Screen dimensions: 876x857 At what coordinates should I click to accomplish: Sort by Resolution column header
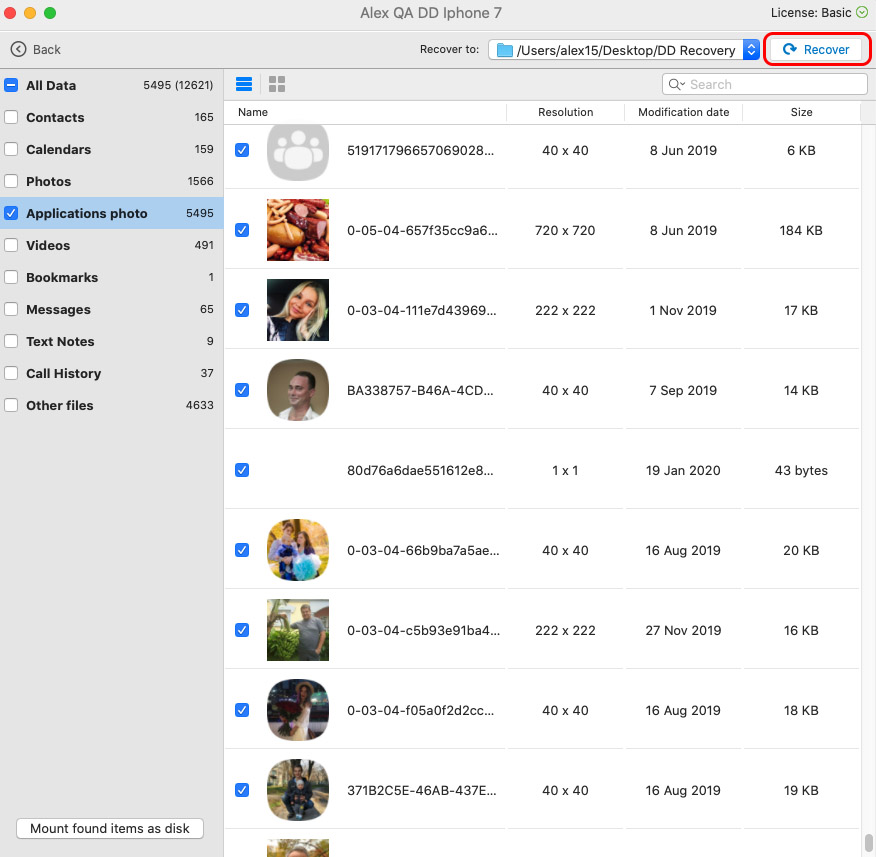[565, 112]
